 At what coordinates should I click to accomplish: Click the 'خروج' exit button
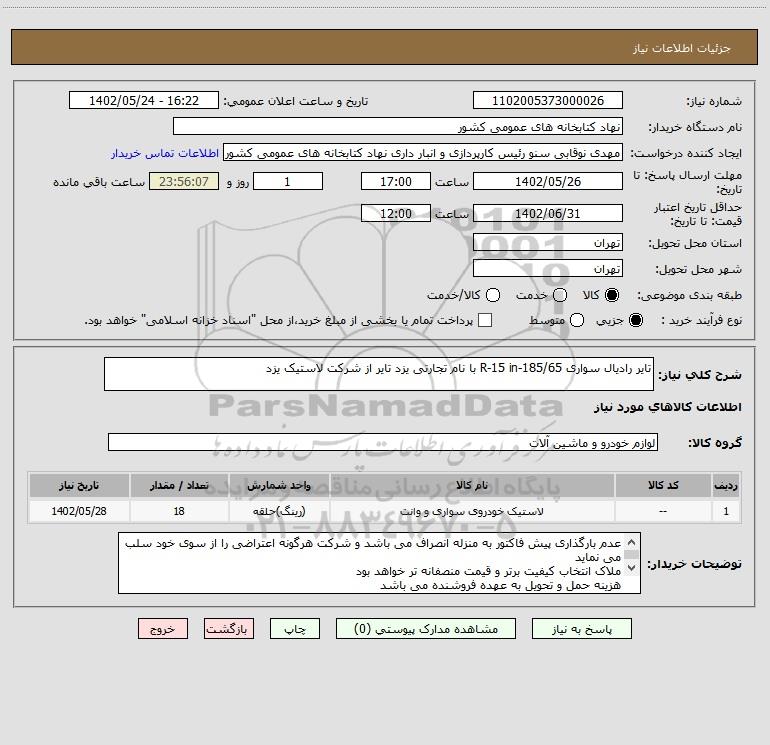pyautogui.click(x=163, y=629)
